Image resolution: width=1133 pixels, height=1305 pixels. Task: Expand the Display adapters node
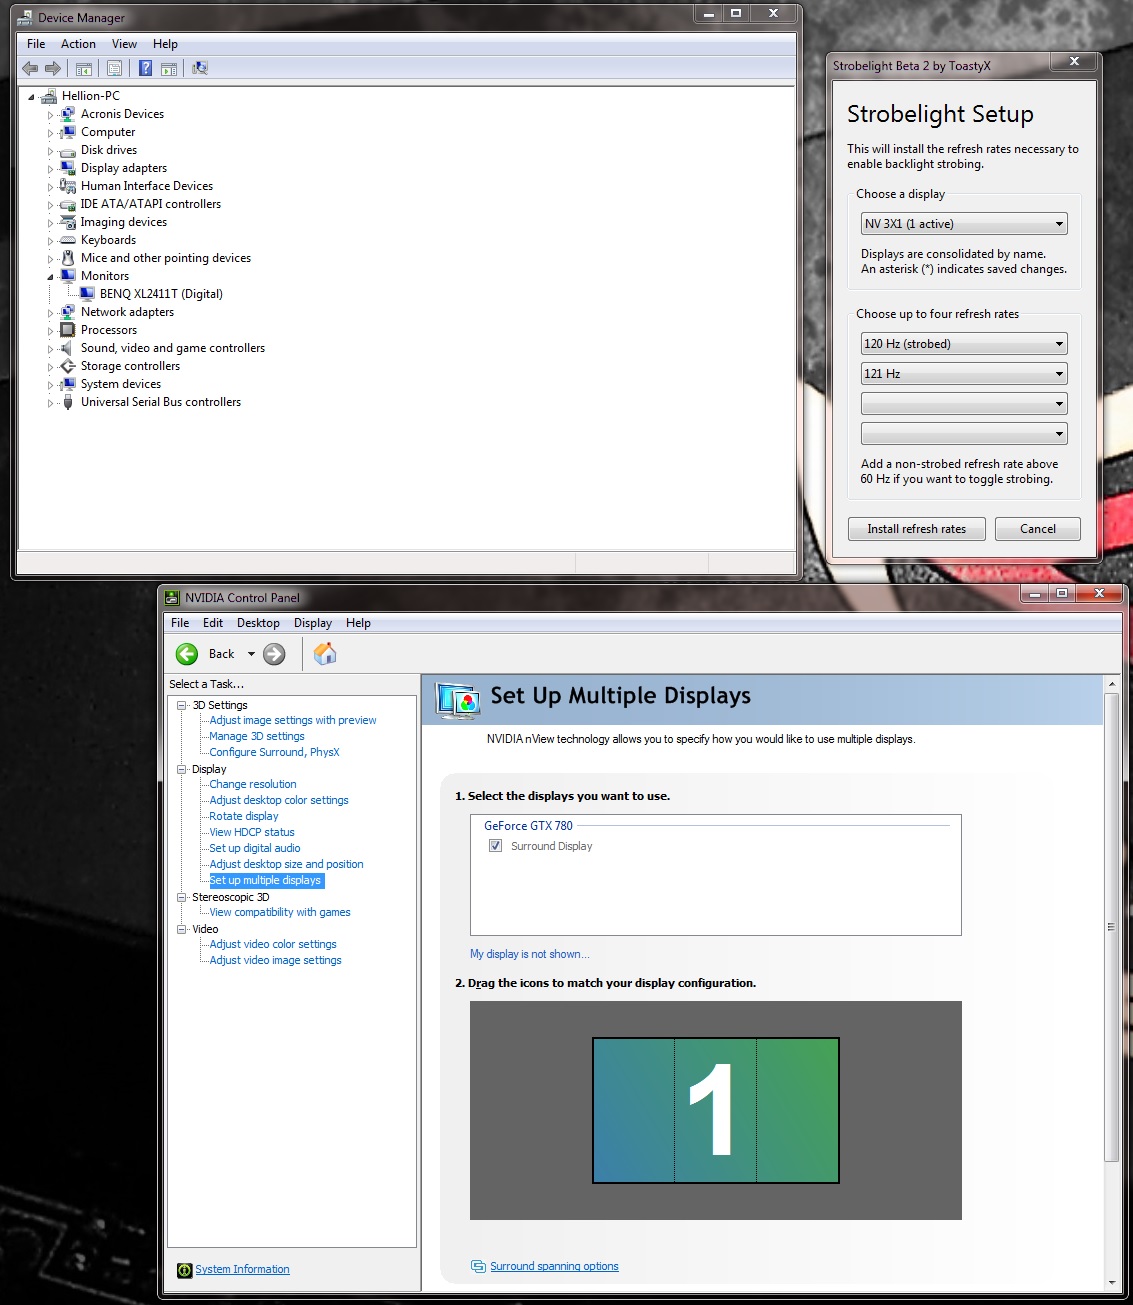pyautogui.click(x=50, y=169)
